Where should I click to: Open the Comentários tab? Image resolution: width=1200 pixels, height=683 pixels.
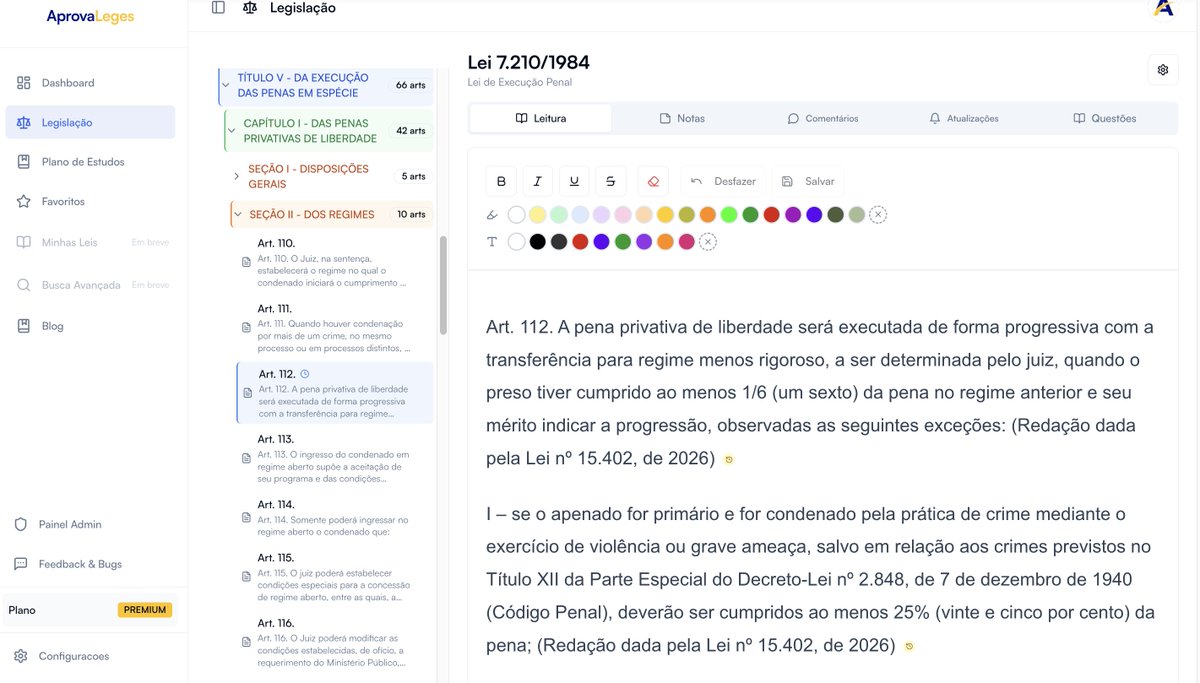(823, 118)
